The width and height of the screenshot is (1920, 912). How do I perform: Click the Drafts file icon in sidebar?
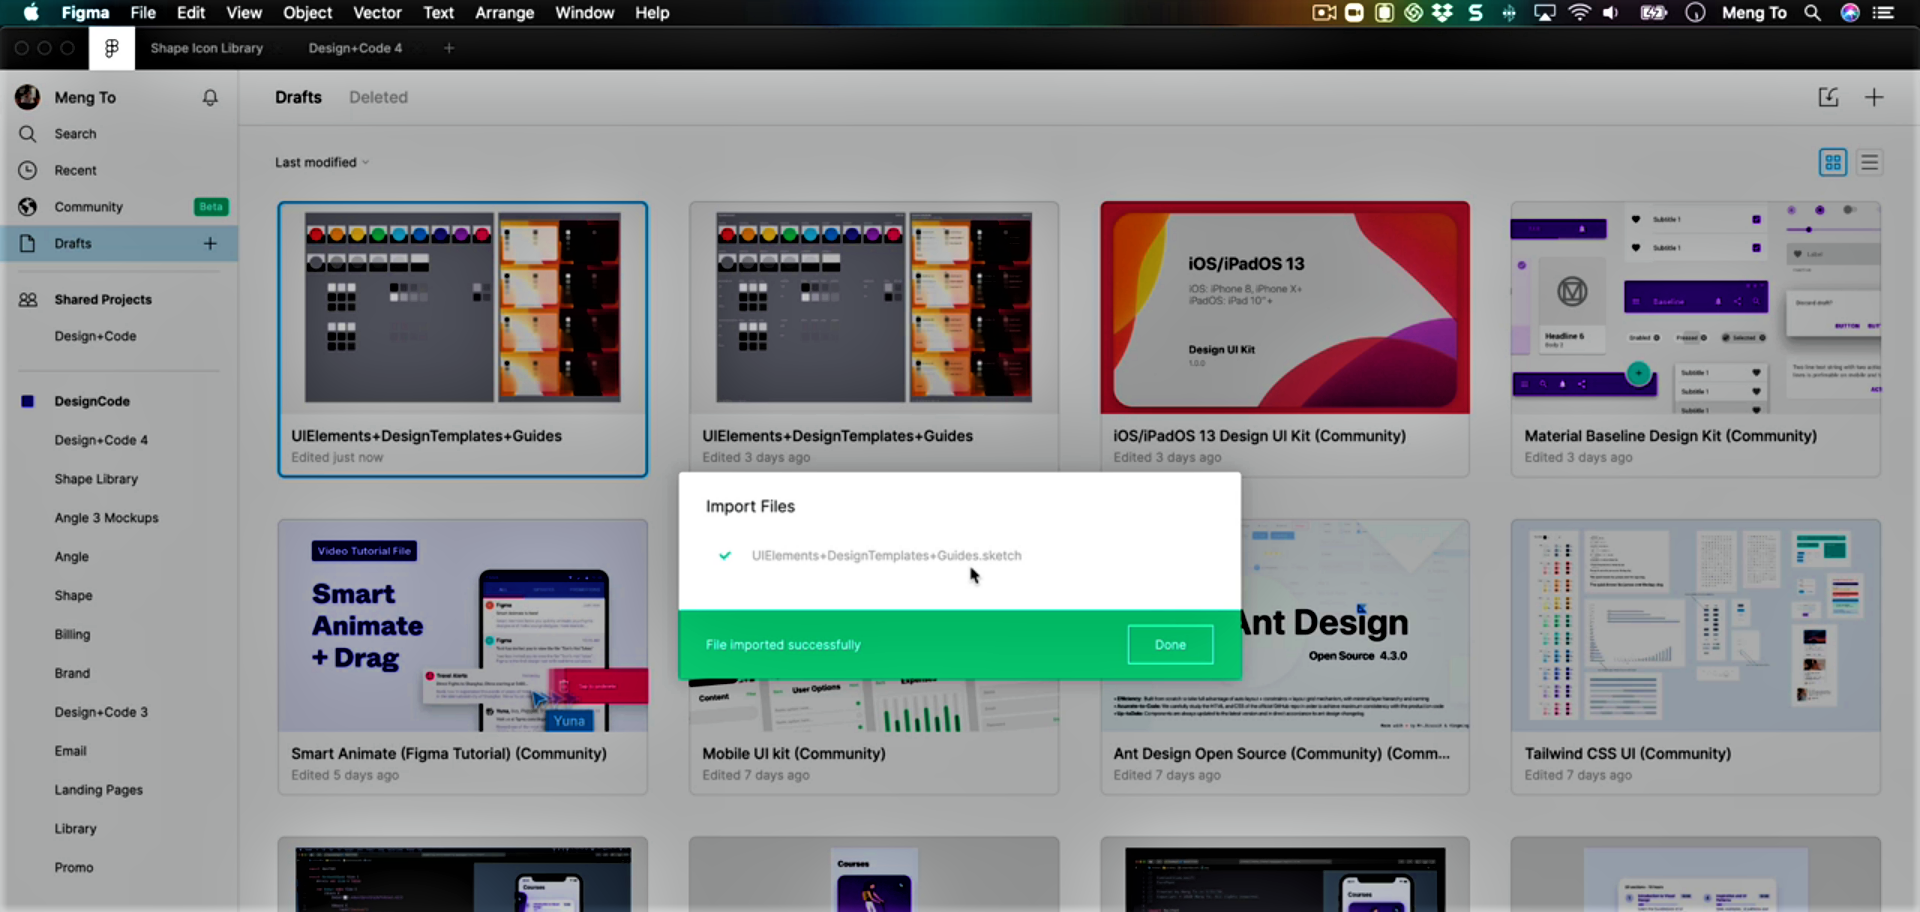tap(28, 243)
